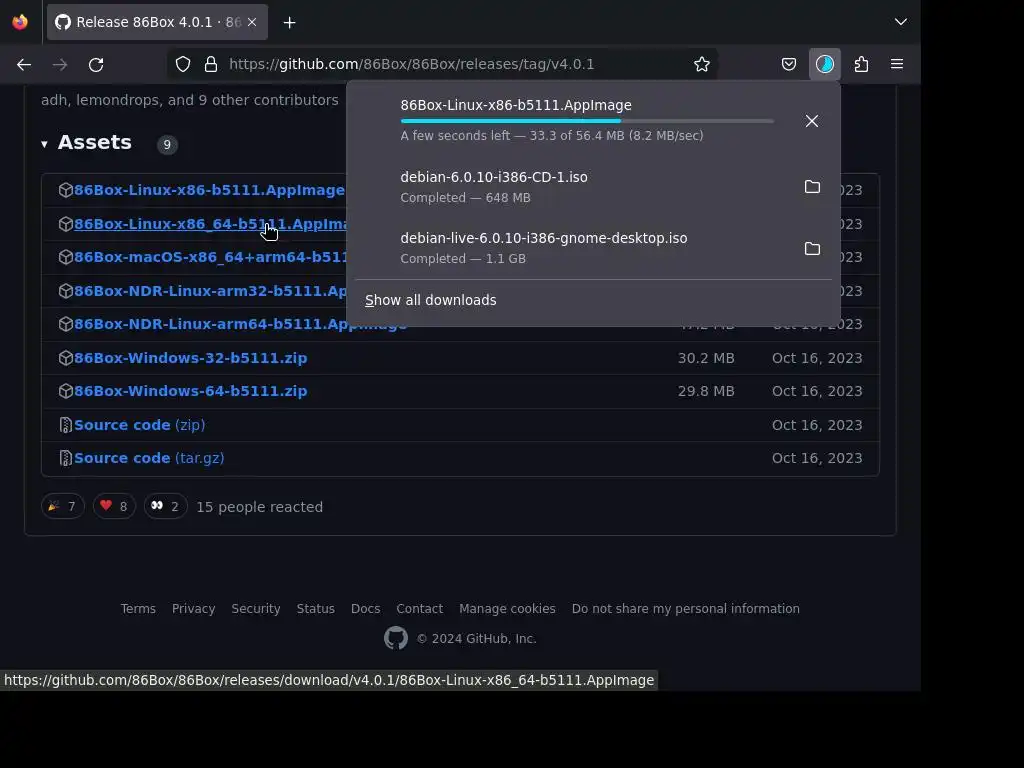Show debian-6.0.10-i386-CD-1.iso in folder
Screen dimensions: 1024x768
point(812,187)
